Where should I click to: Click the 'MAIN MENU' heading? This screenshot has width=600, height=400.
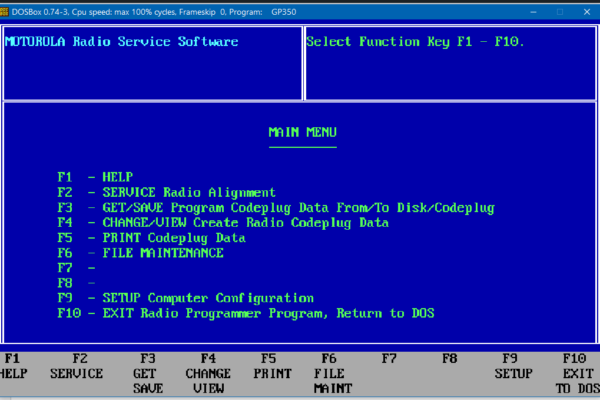pos(303,132)
